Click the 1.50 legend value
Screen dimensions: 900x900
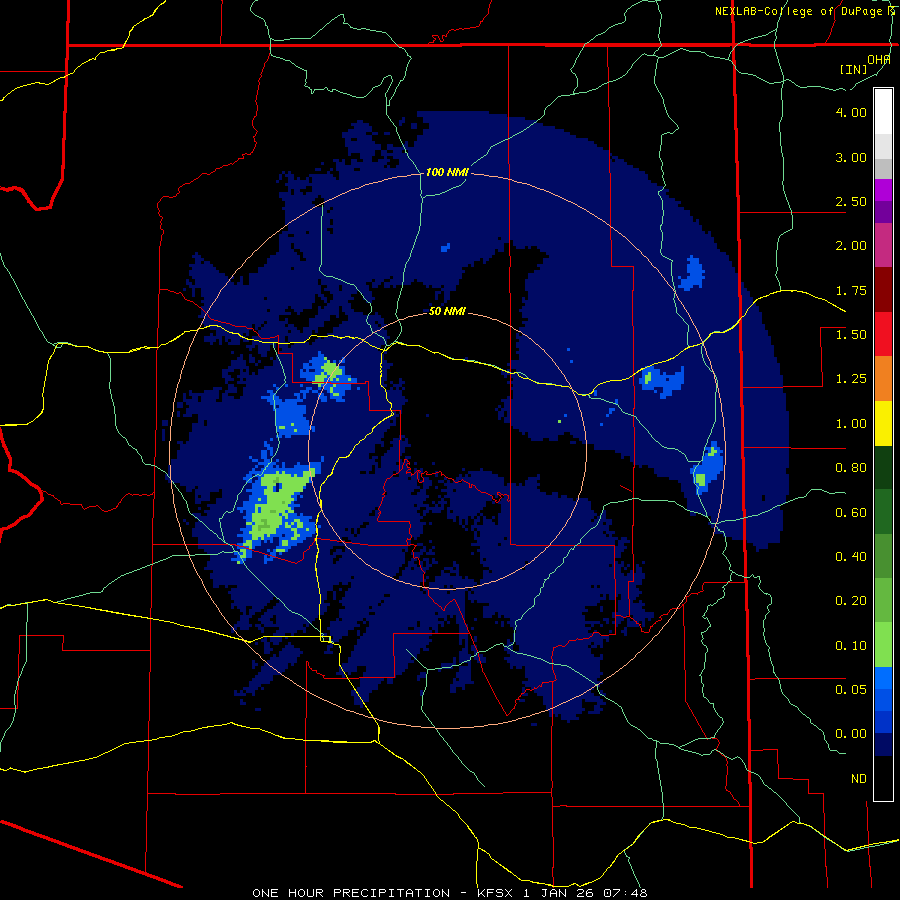click(x=851, y=335)
